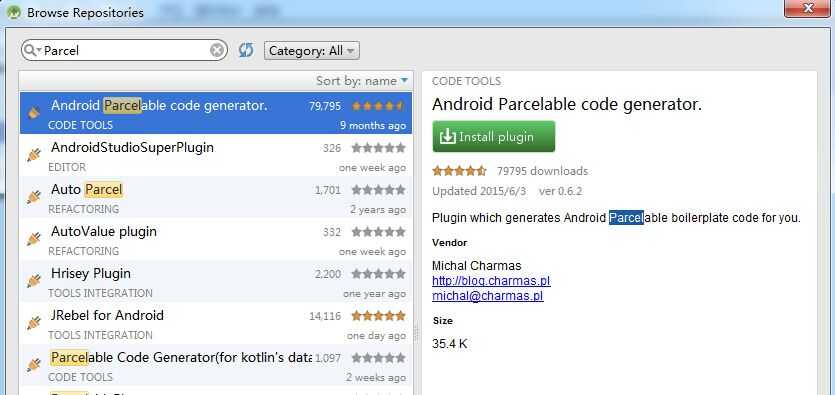835x395 pixels.
Task: Select Hrisey Plugin in the list
Action: click(216, 281)
